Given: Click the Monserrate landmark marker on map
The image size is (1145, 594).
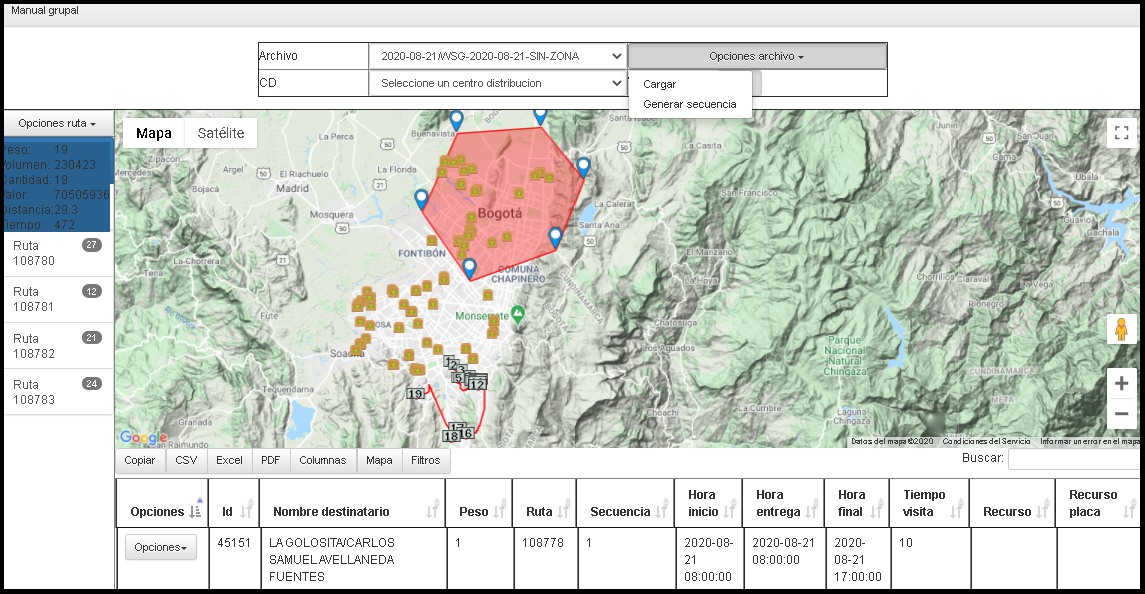Looking at the screenshot, I should click(518, 315).
